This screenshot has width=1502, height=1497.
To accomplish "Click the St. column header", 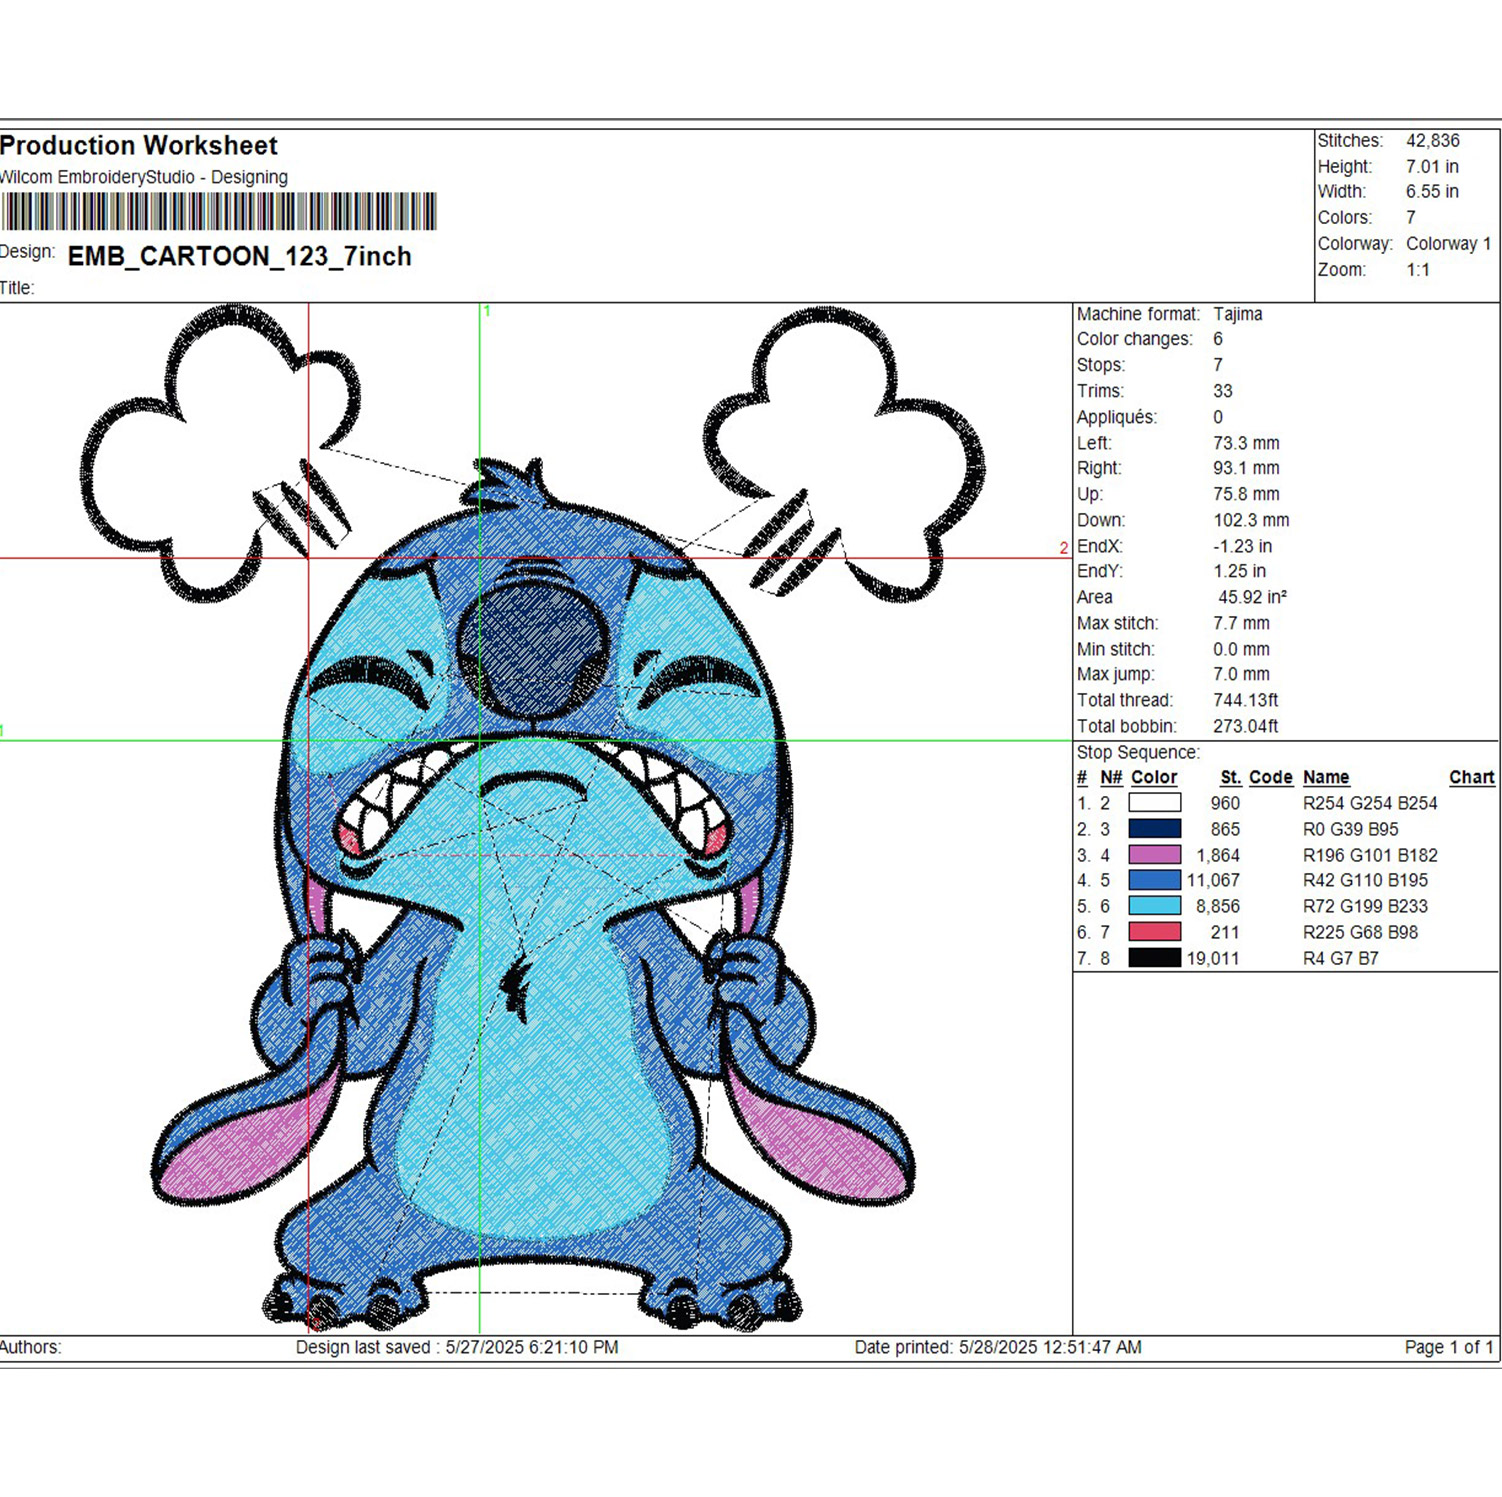I will 1230,777.
